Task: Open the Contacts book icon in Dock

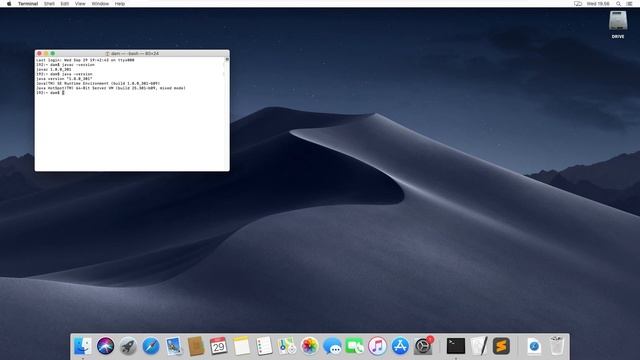Action: click(x=196, y=346)
